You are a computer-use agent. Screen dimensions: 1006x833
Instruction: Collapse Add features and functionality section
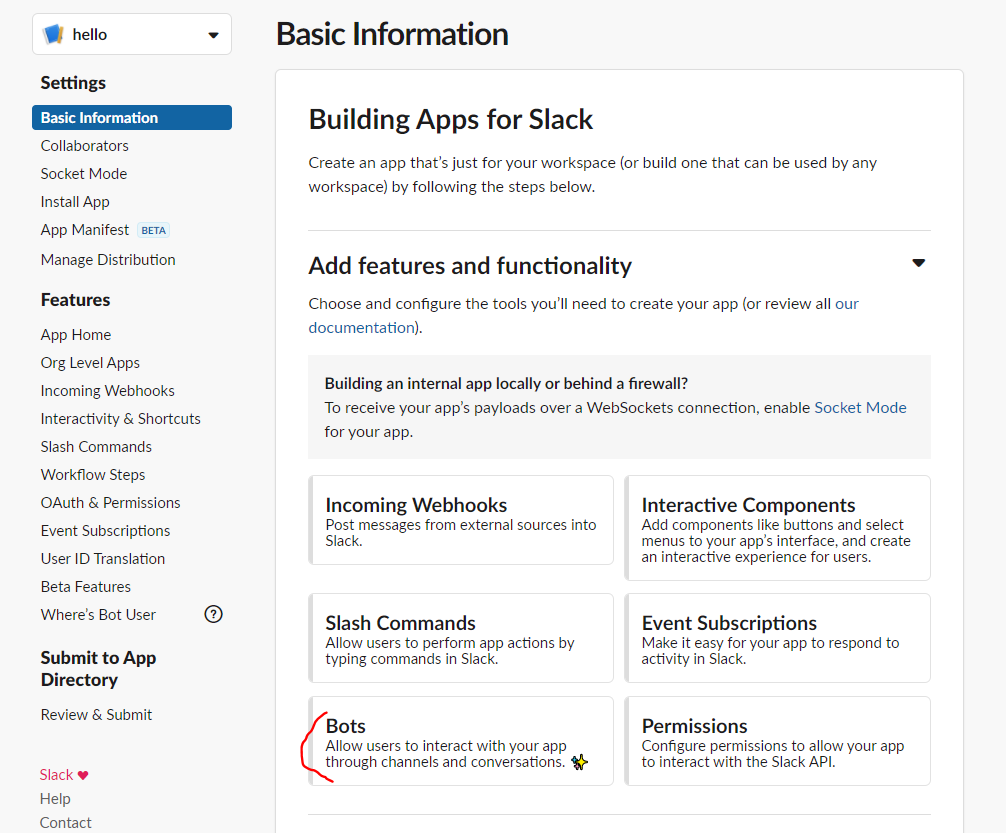tap(919, 262)
